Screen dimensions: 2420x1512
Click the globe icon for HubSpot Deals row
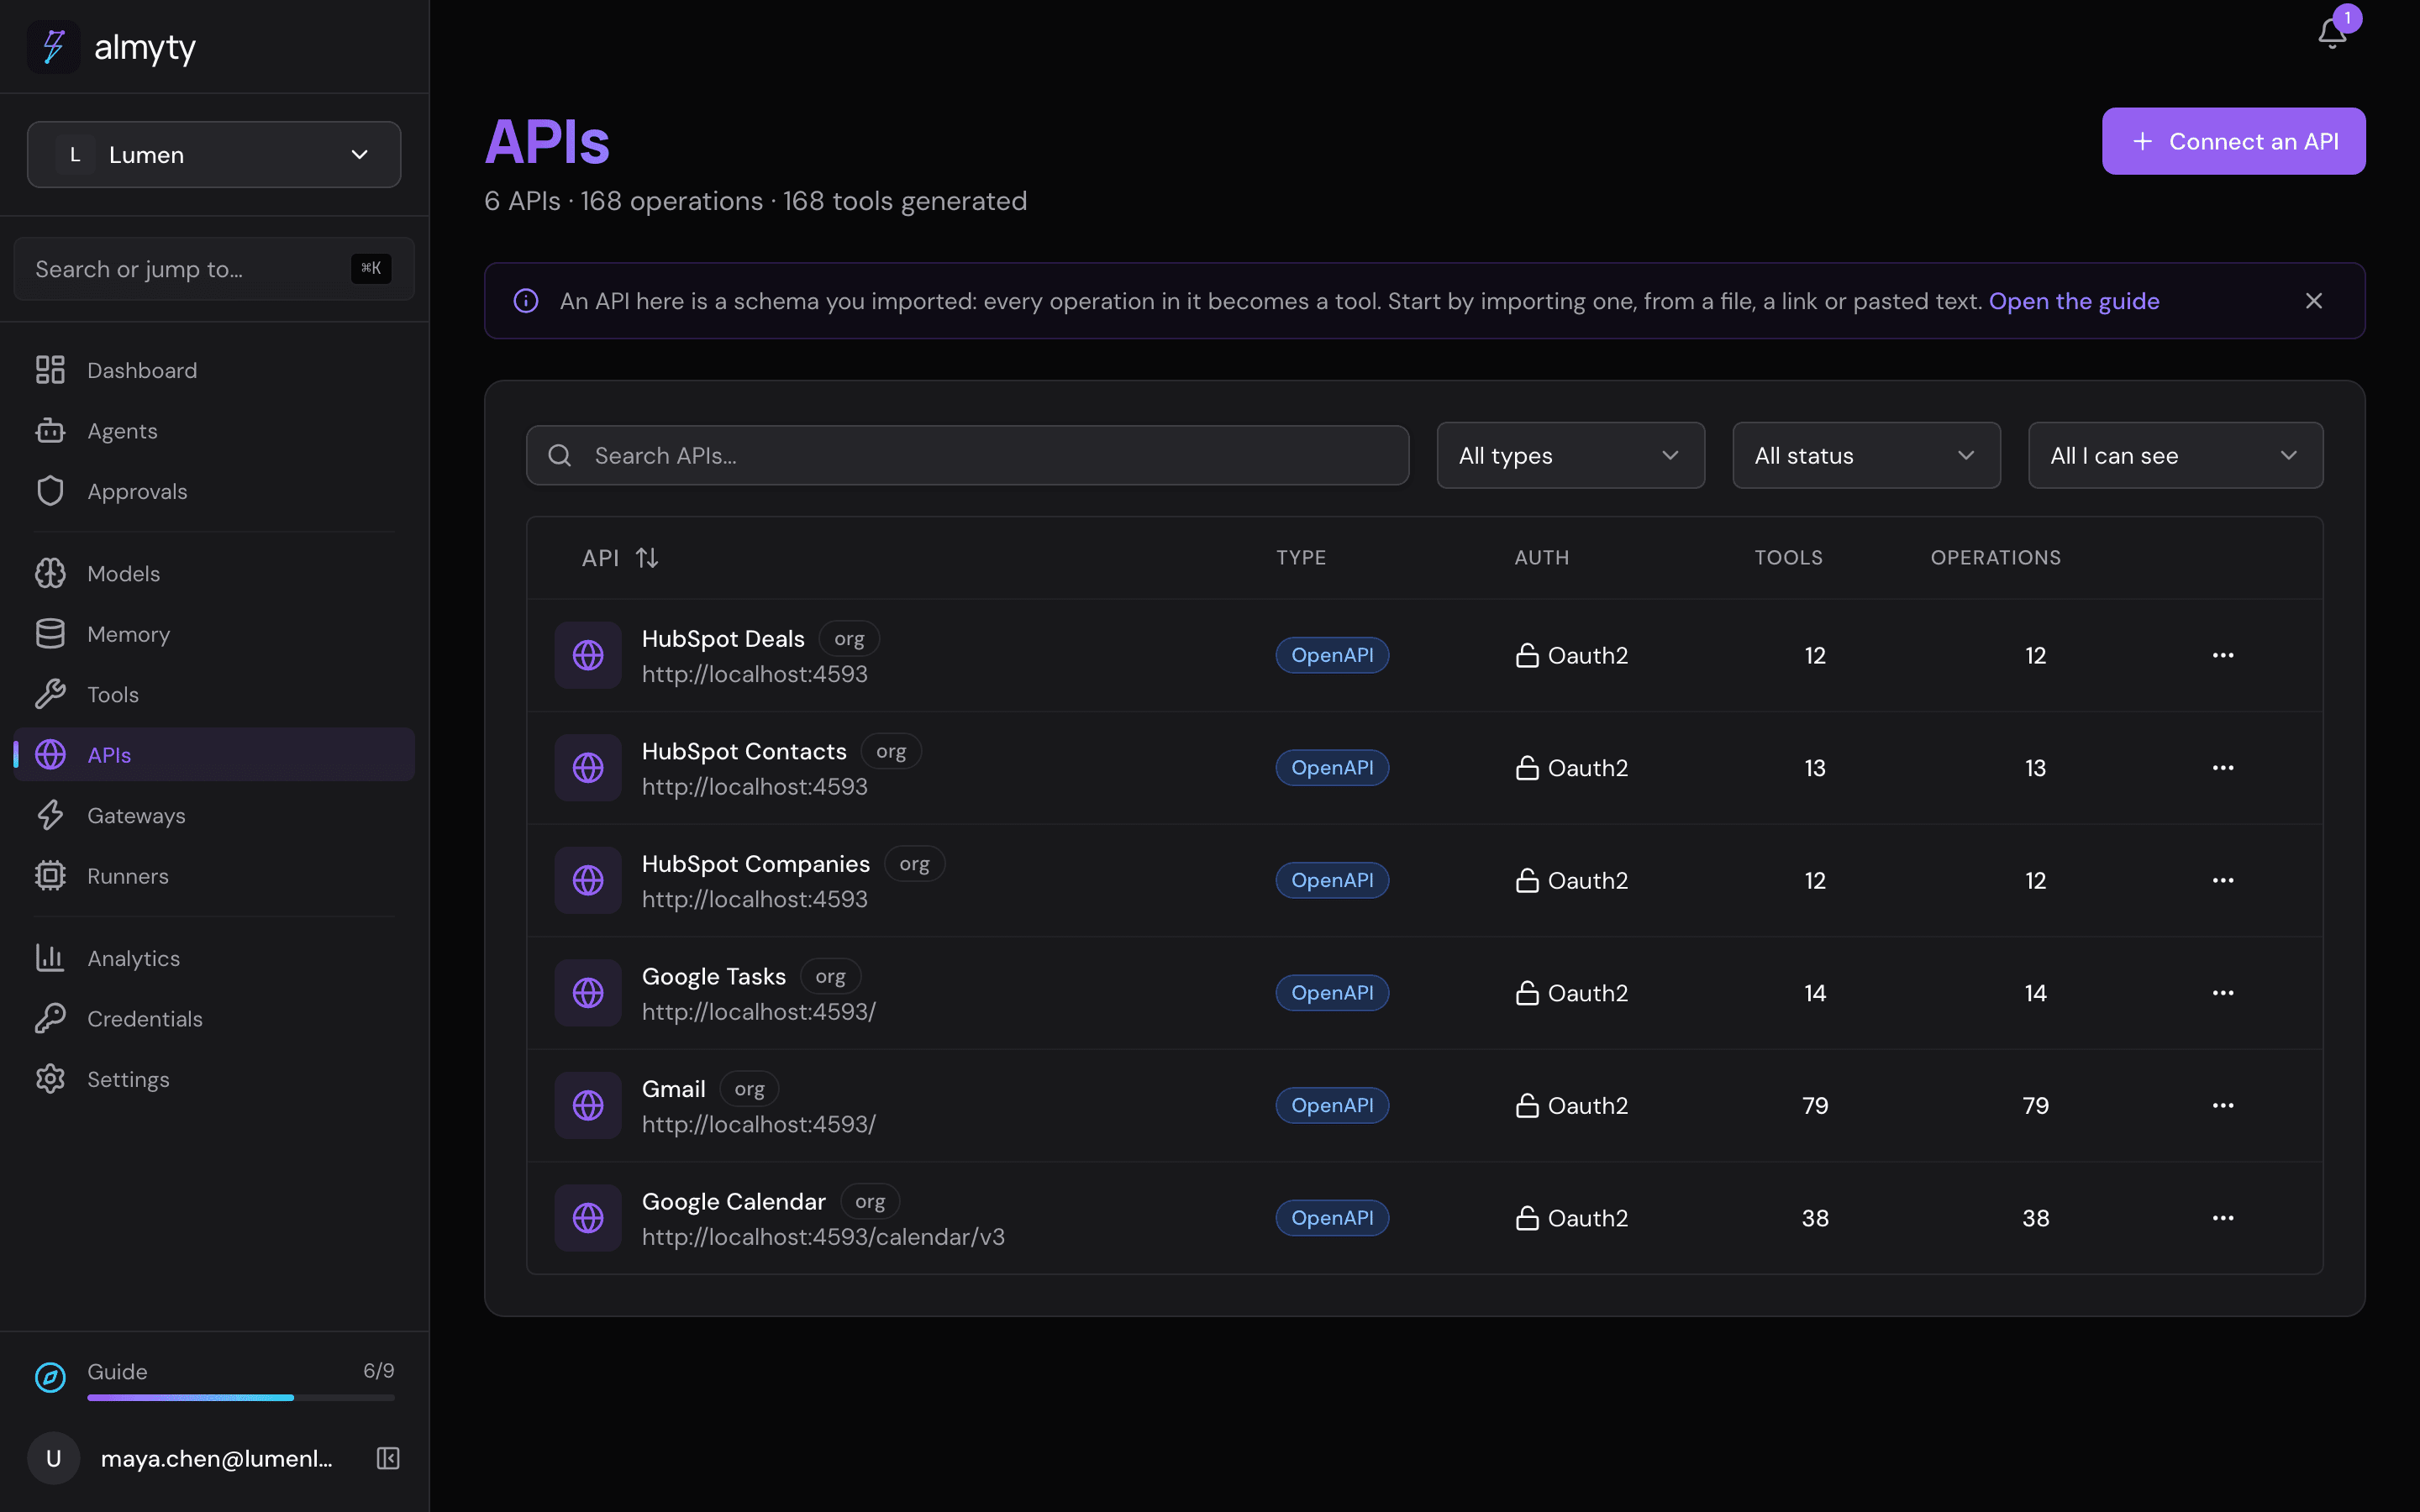[x=588, y=655]
